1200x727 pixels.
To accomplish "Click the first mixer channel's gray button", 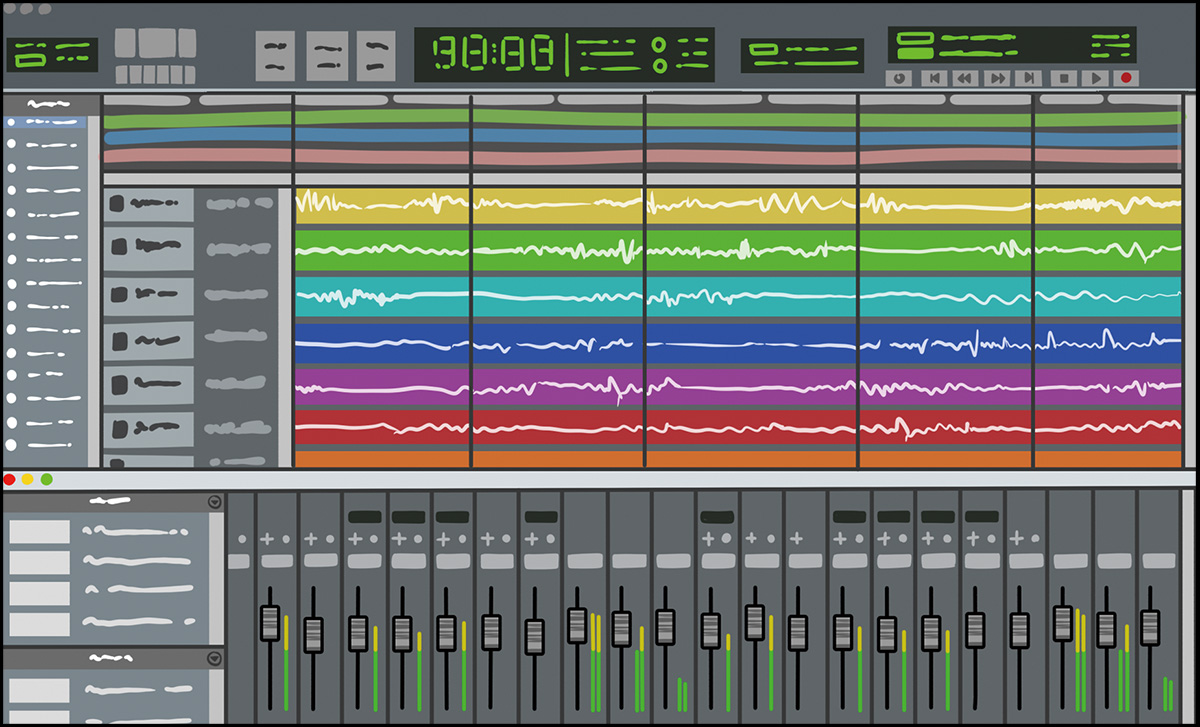I will [x=276, y=561].
